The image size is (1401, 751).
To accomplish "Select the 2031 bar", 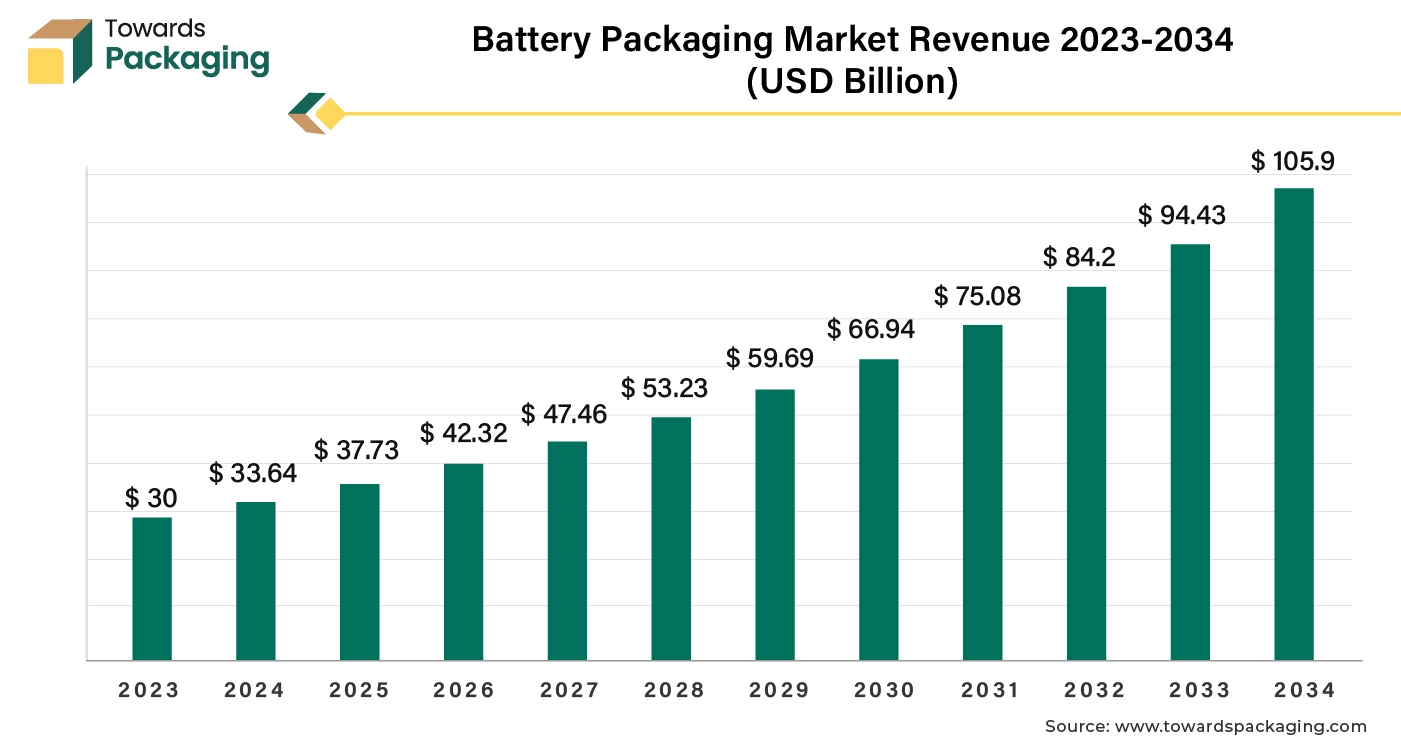I will pos(983,493).
